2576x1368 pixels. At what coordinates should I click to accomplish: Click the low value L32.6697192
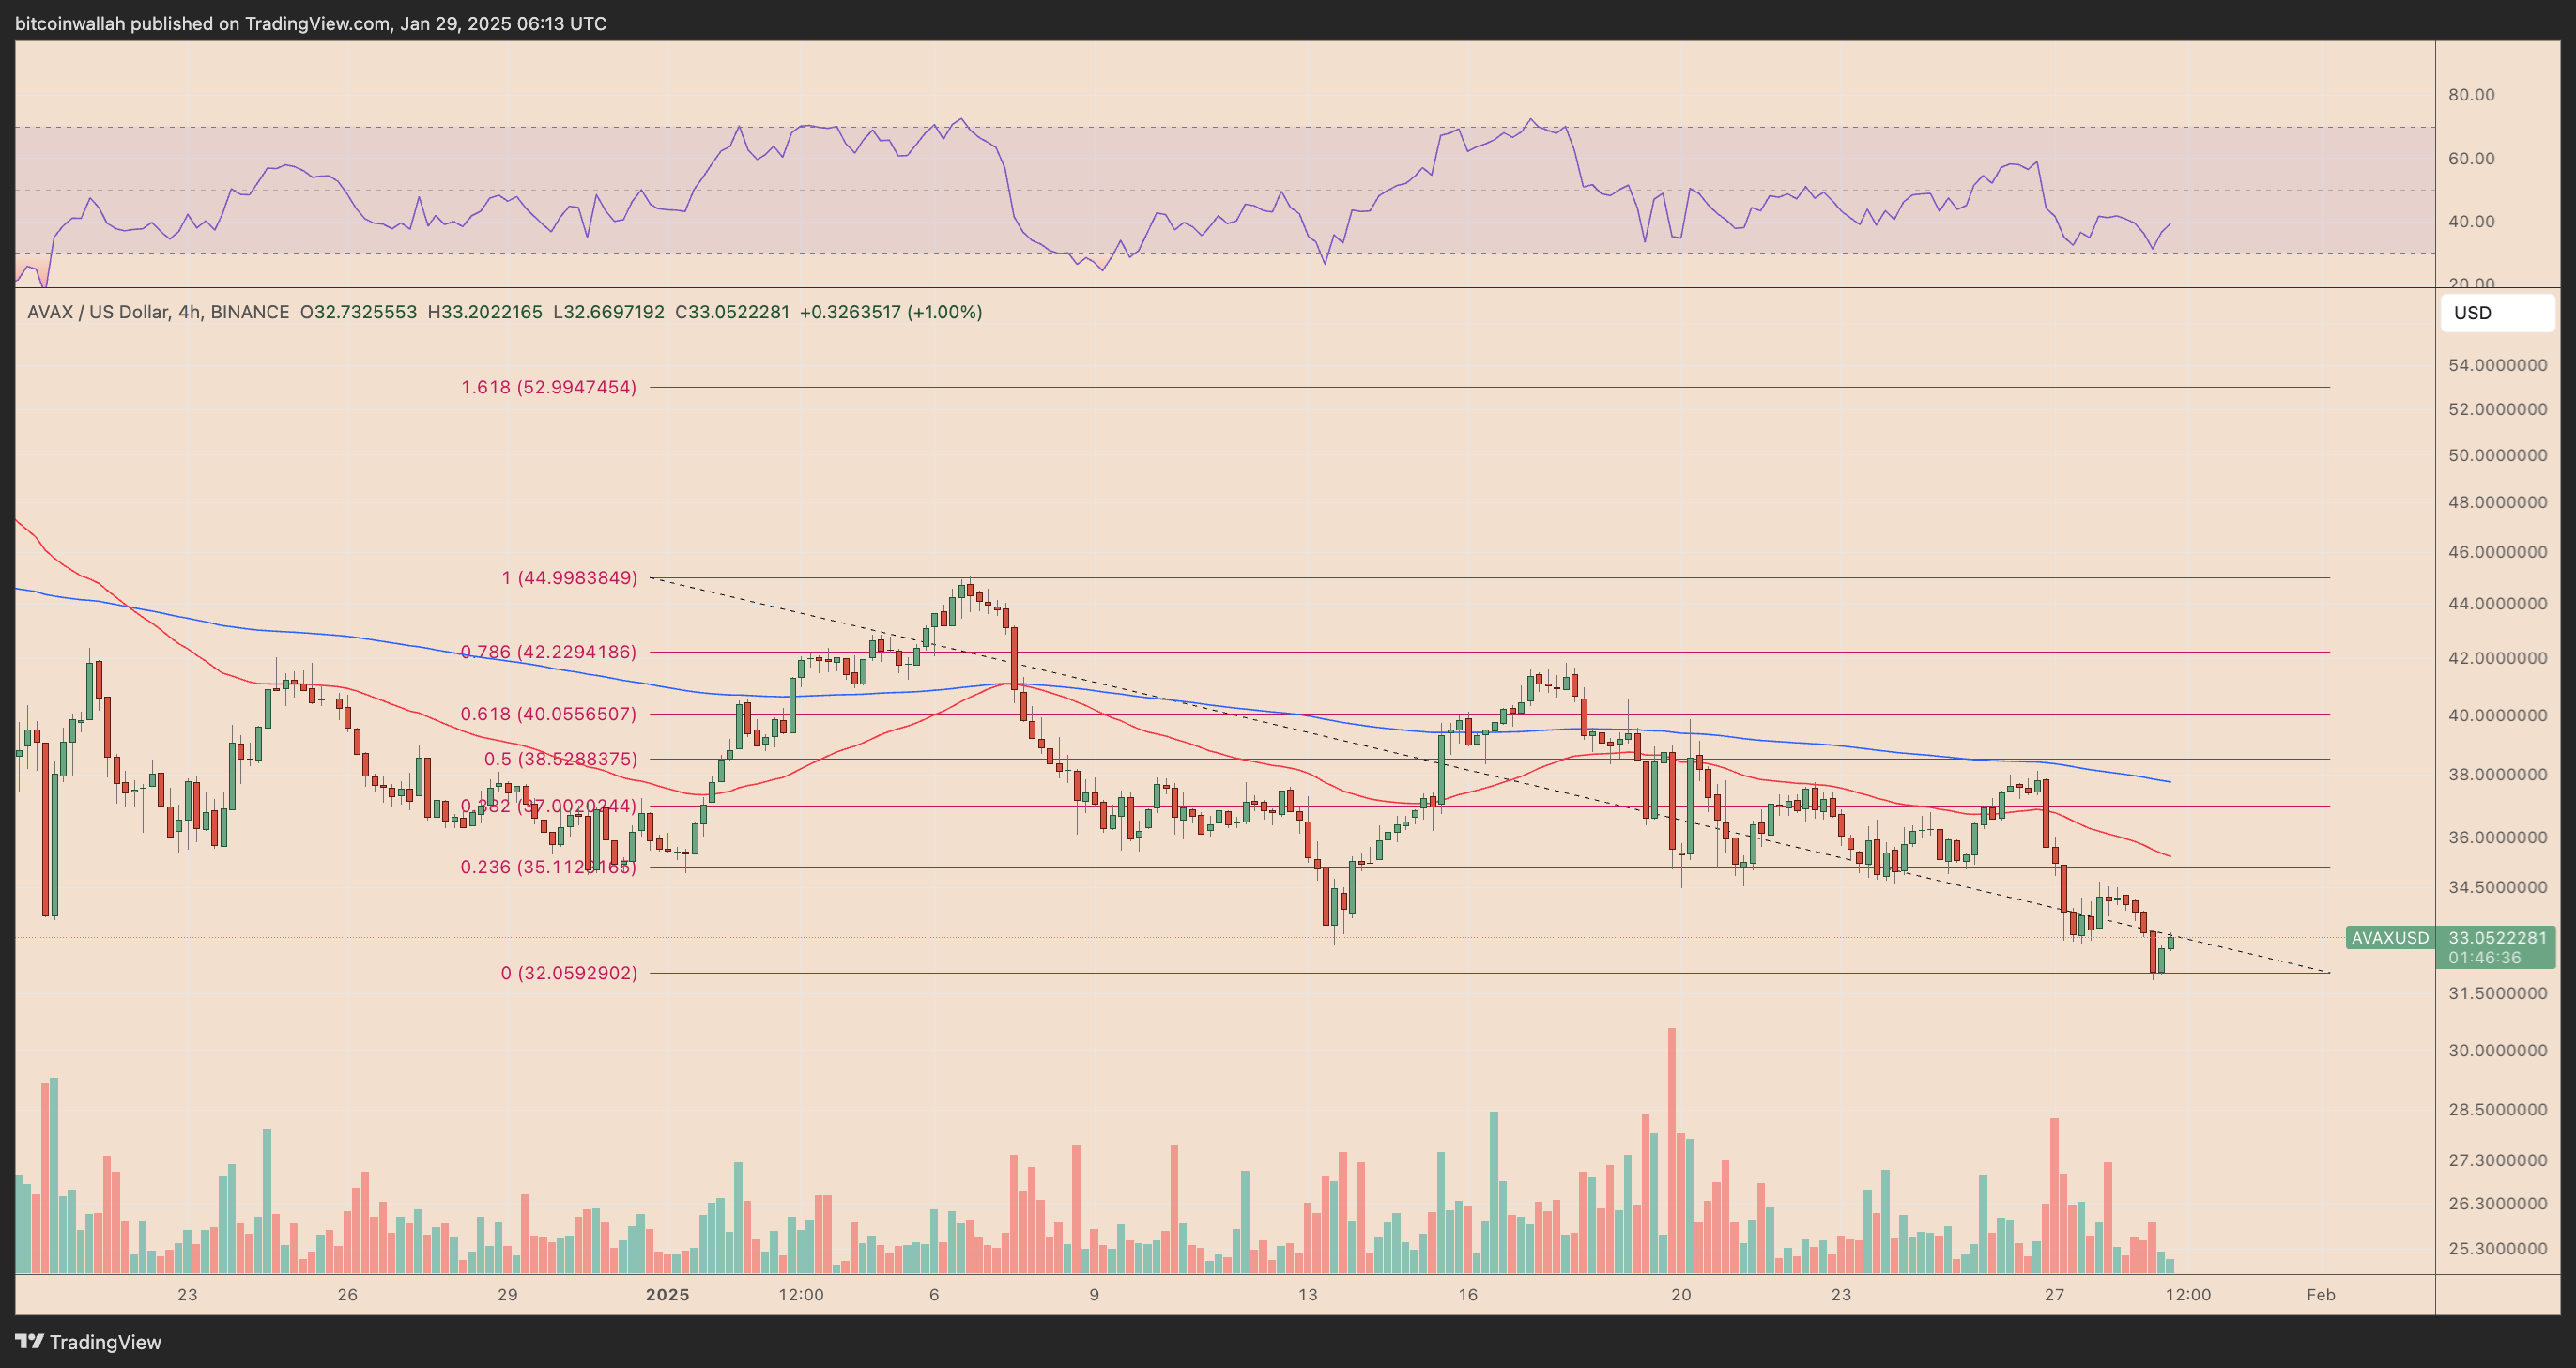click(609, 312)
